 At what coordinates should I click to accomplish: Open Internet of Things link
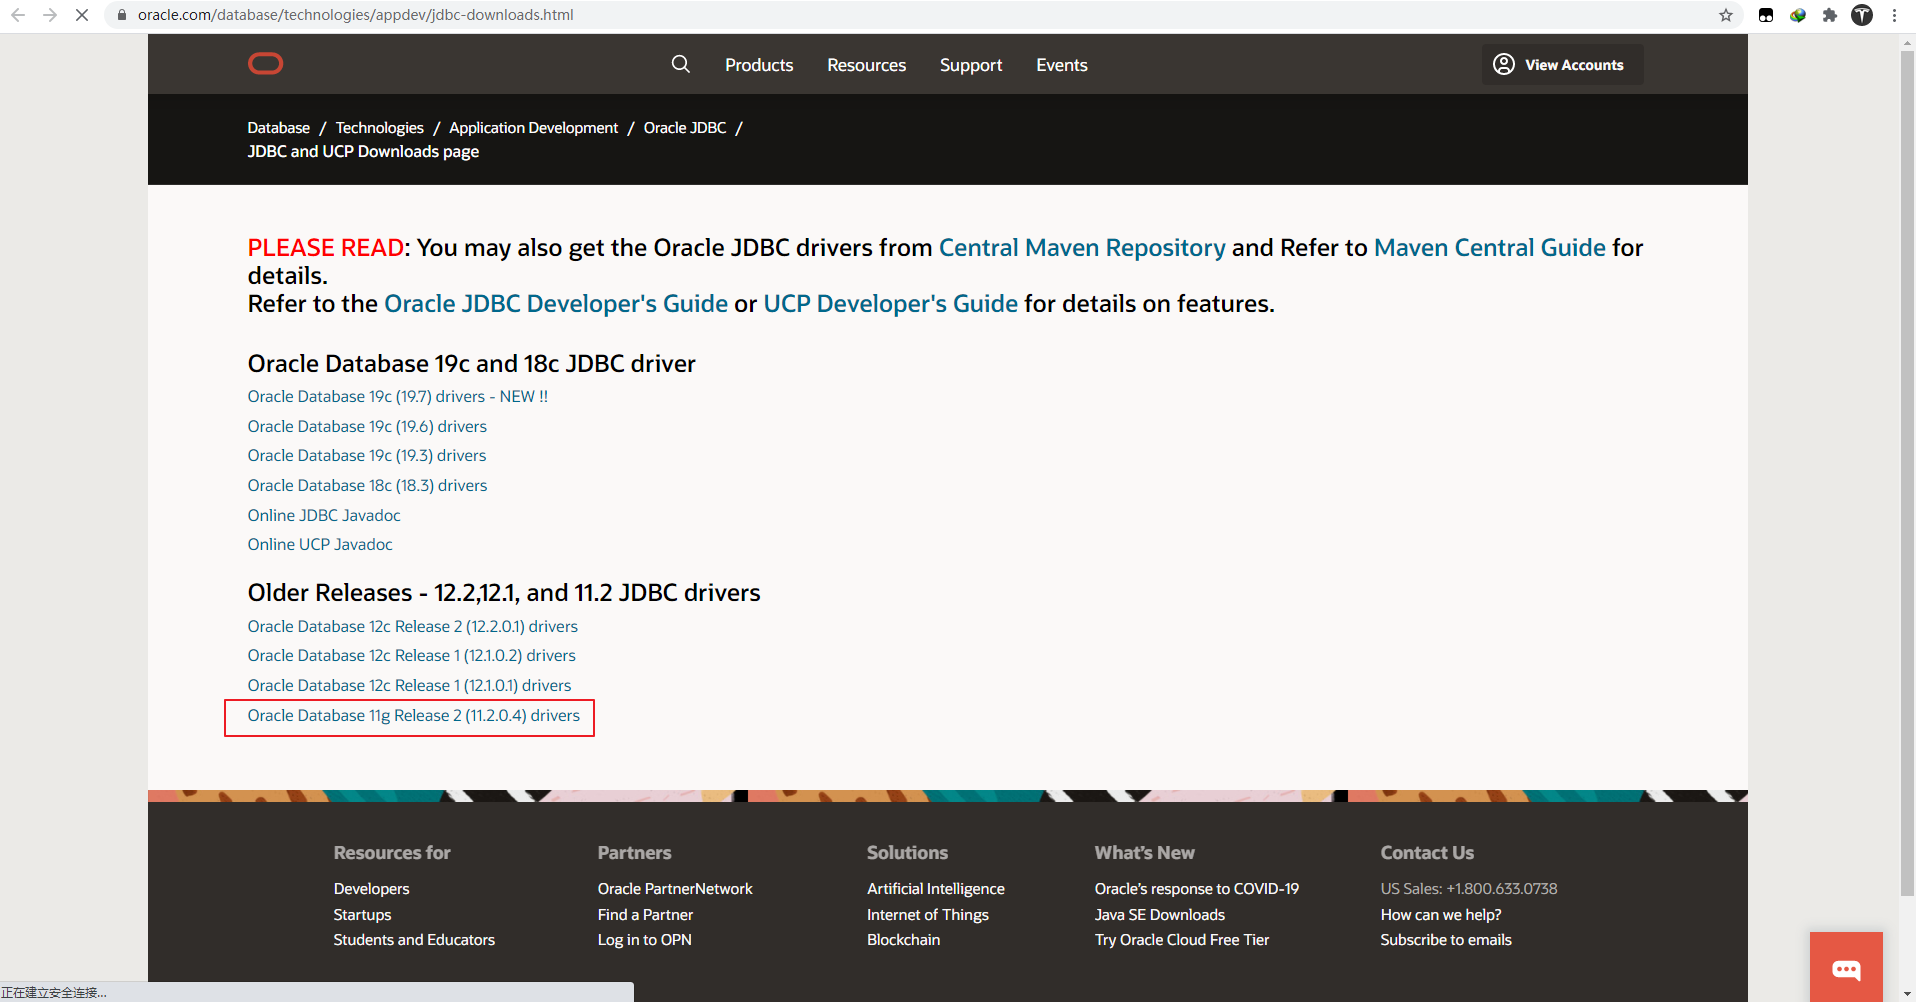pos(928,915)
